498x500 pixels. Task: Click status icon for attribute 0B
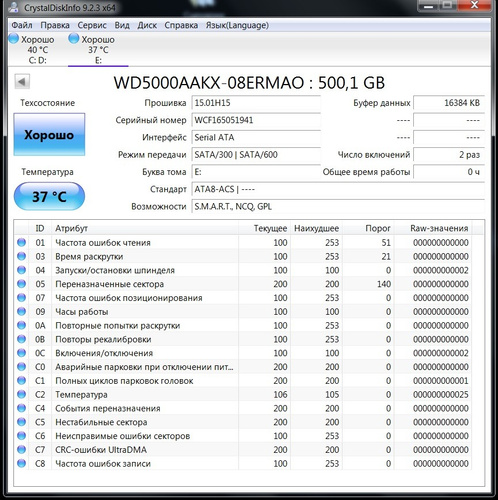click(x=22, y=339)
